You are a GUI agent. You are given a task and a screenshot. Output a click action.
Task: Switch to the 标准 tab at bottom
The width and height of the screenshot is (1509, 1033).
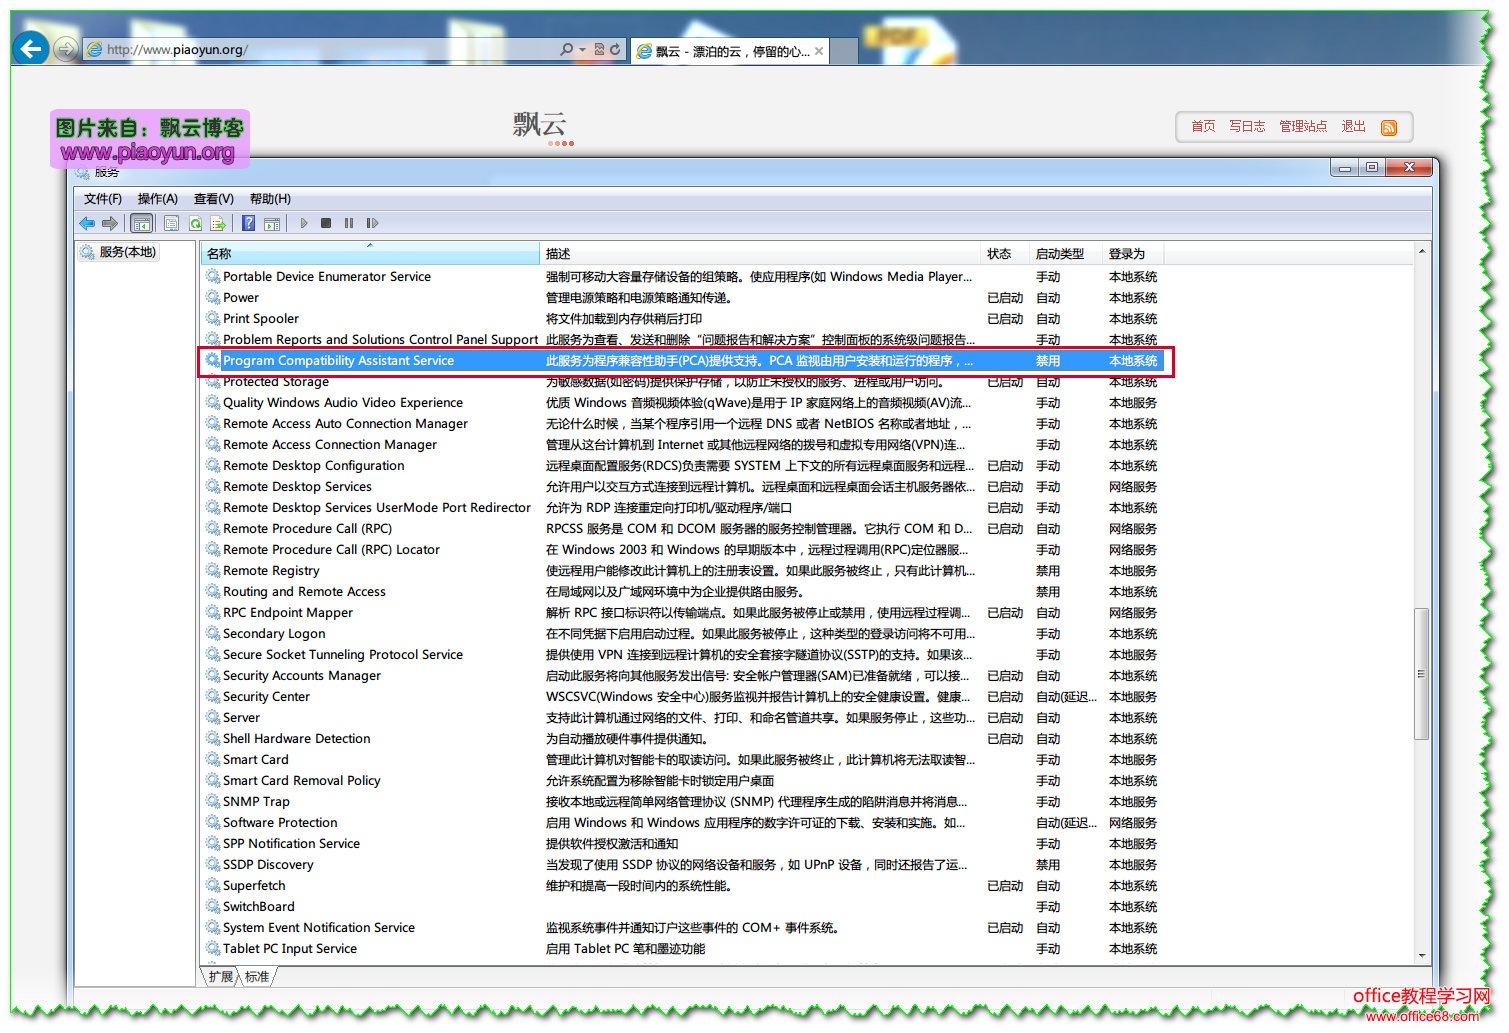pyautogui.click(x=257, y=977)
